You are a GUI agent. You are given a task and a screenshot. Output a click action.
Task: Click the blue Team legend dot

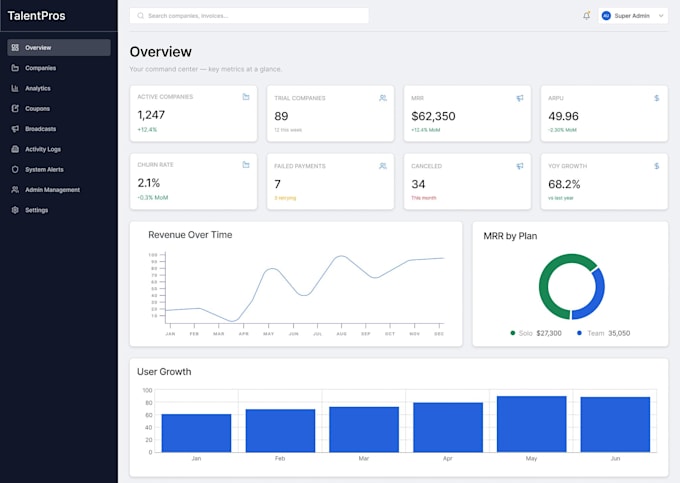[x=579, y=333]
